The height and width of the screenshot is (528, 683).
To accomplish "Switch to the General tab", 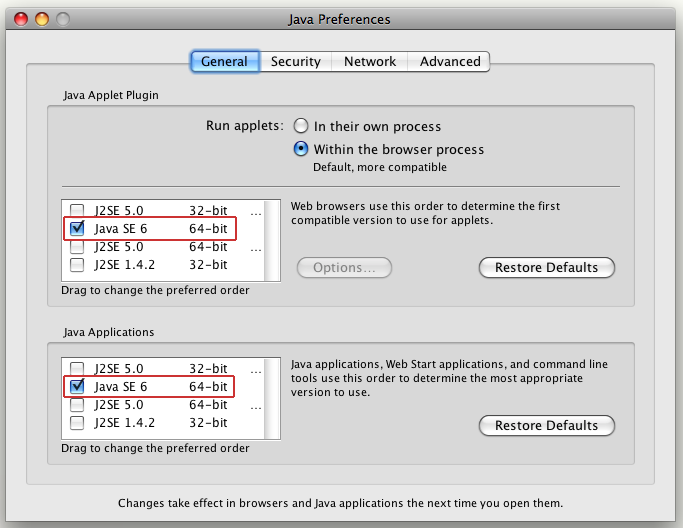I will [225, 61].
